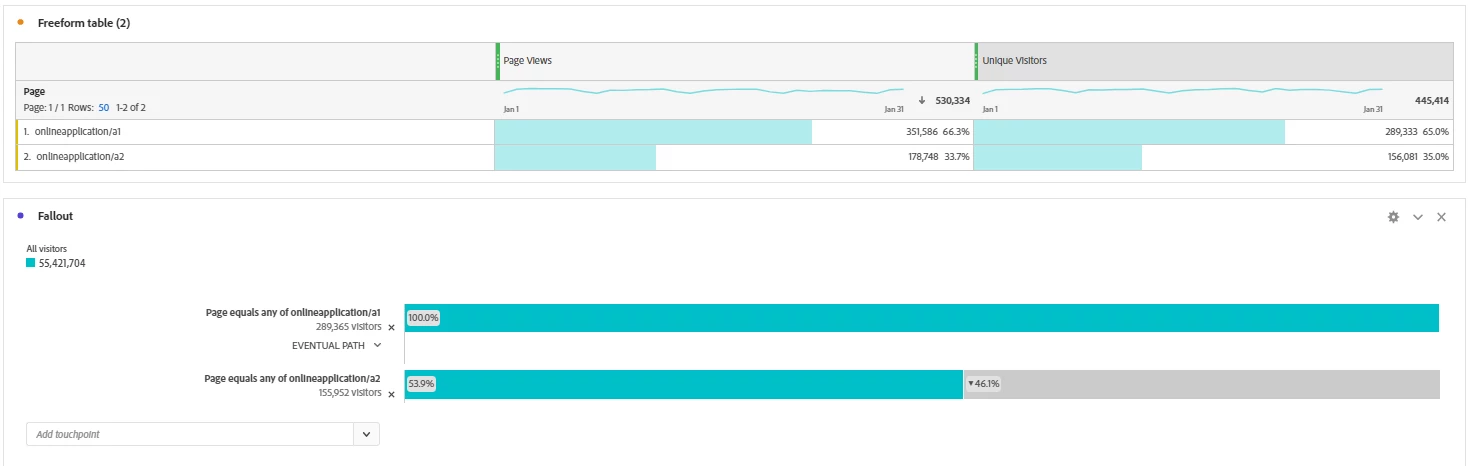Click the Add touchpoint field
The width and height of the screenshot is (1471, 466).
click(190, 434)
